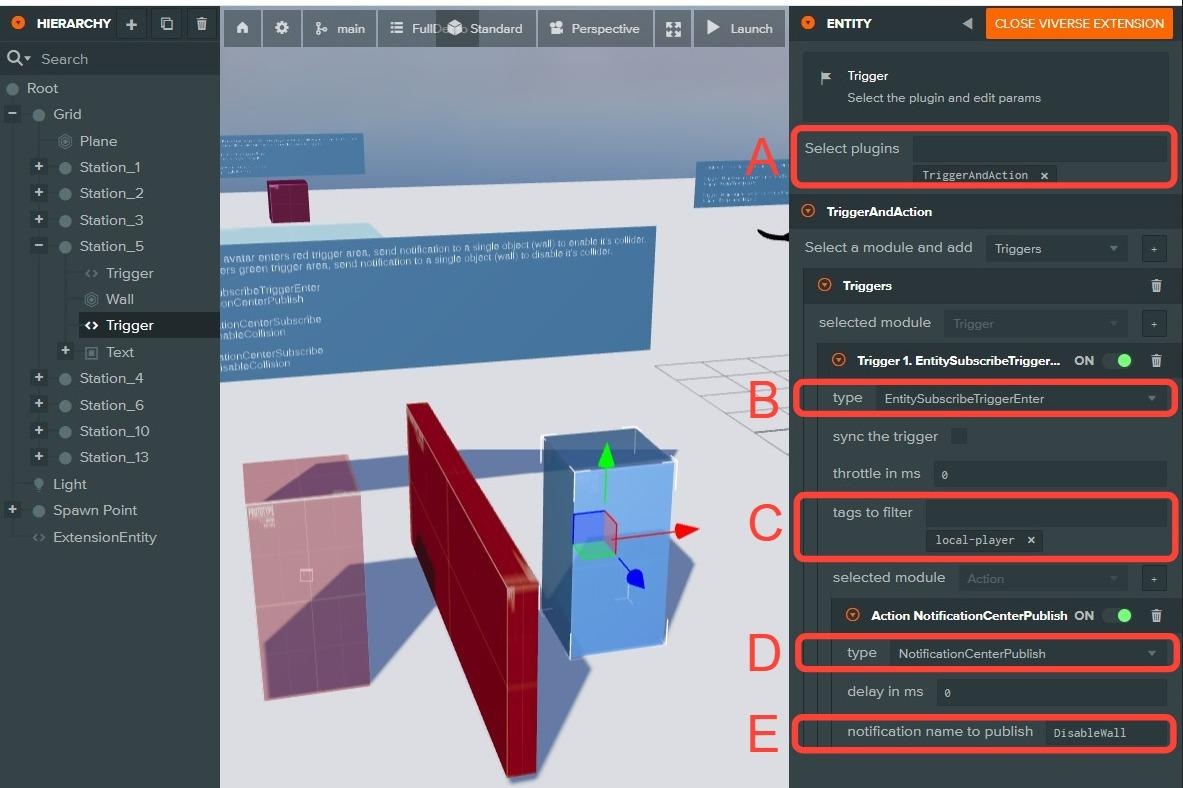Expand the Station_1 tree node
This screenshot has height=788, width=1183.
click(39, 167)
